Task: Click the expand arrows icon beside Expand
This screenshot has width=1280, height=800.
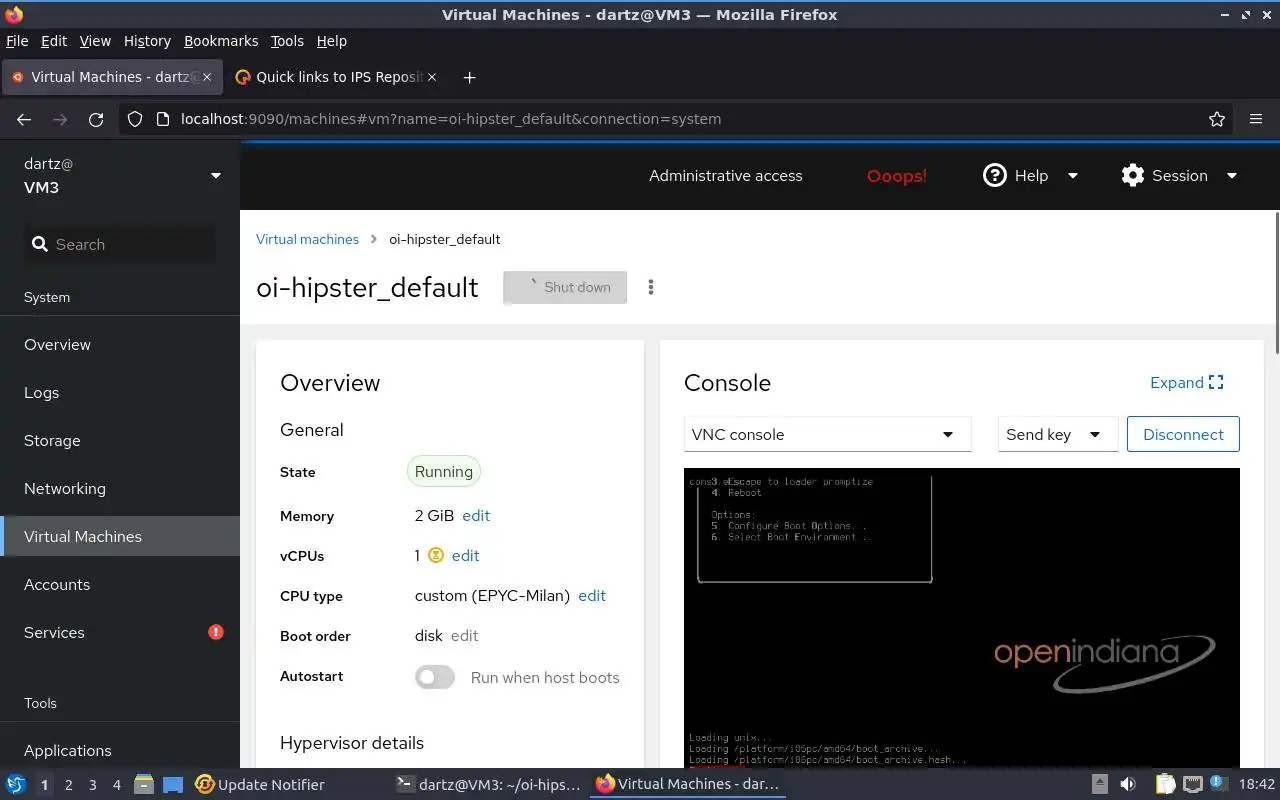Action: pyautogui.click(x=1216, y=382)
